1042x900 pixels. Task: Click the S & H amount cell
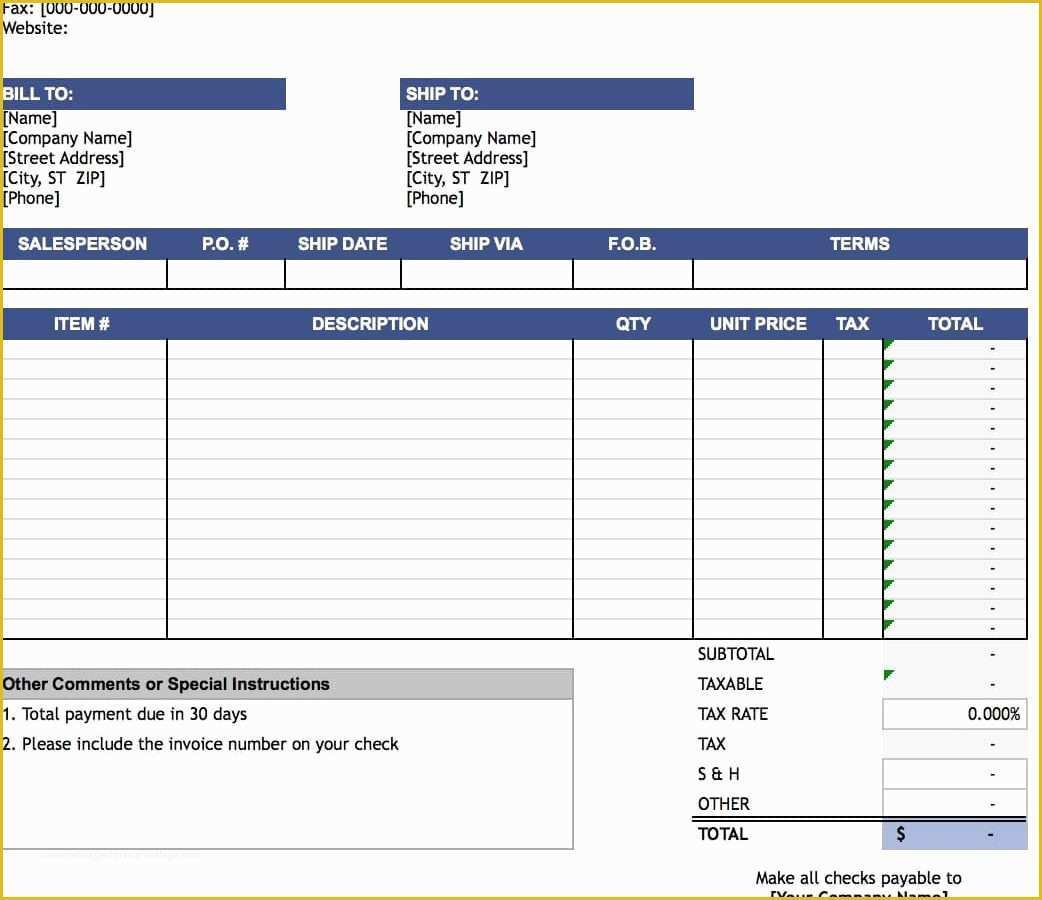[x=954, y=774]
